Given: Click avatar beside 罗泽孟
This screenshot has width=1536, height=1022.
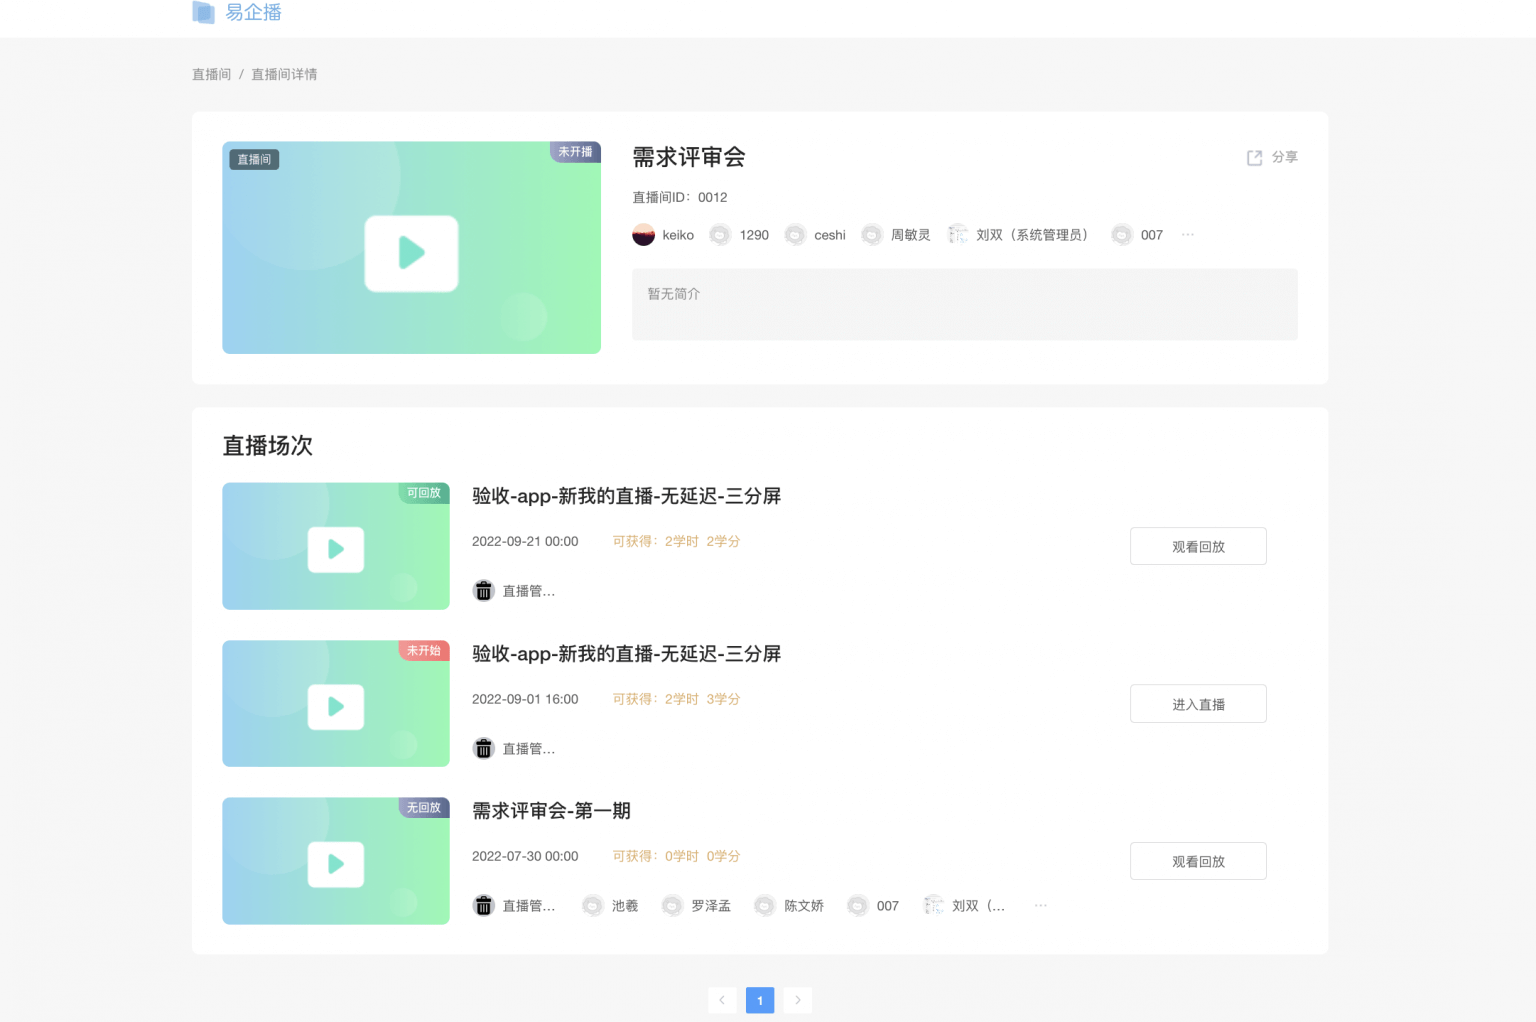Looking at the screenshot, I should (x=673, y=906).
